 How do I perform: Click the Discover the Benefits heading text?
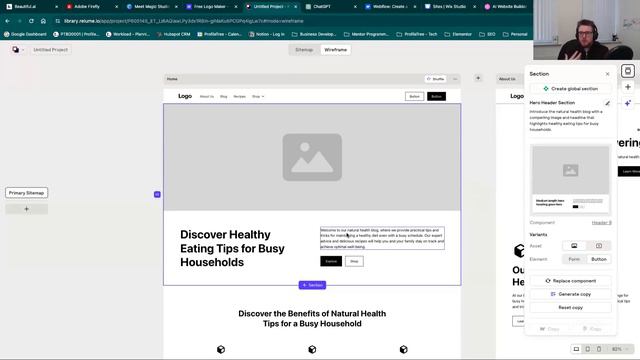[x=312, y=318]
